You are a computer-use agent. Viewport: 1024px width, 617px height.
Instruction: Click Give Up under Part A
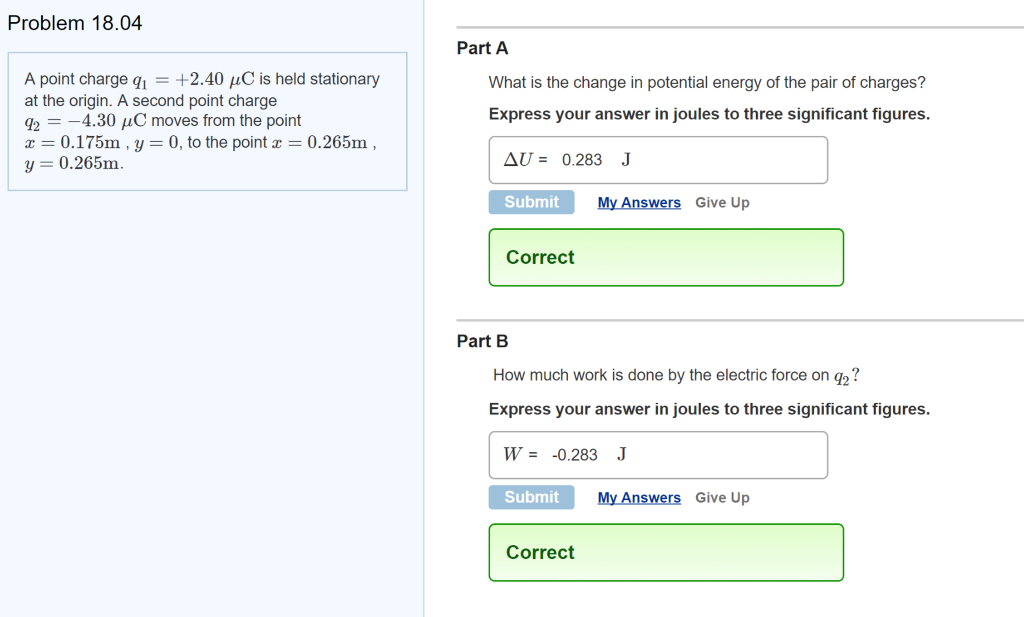[x=722, y=202]
